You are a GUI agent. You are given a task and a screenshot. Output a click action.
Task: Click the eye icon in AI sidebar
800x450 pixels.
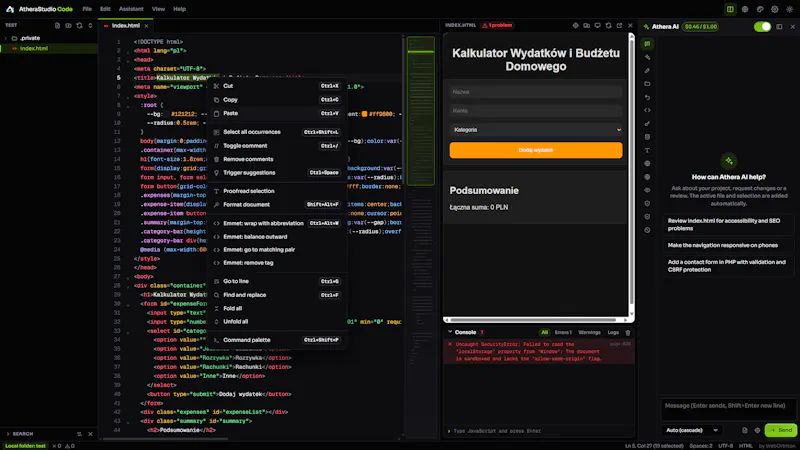point(647,190)
